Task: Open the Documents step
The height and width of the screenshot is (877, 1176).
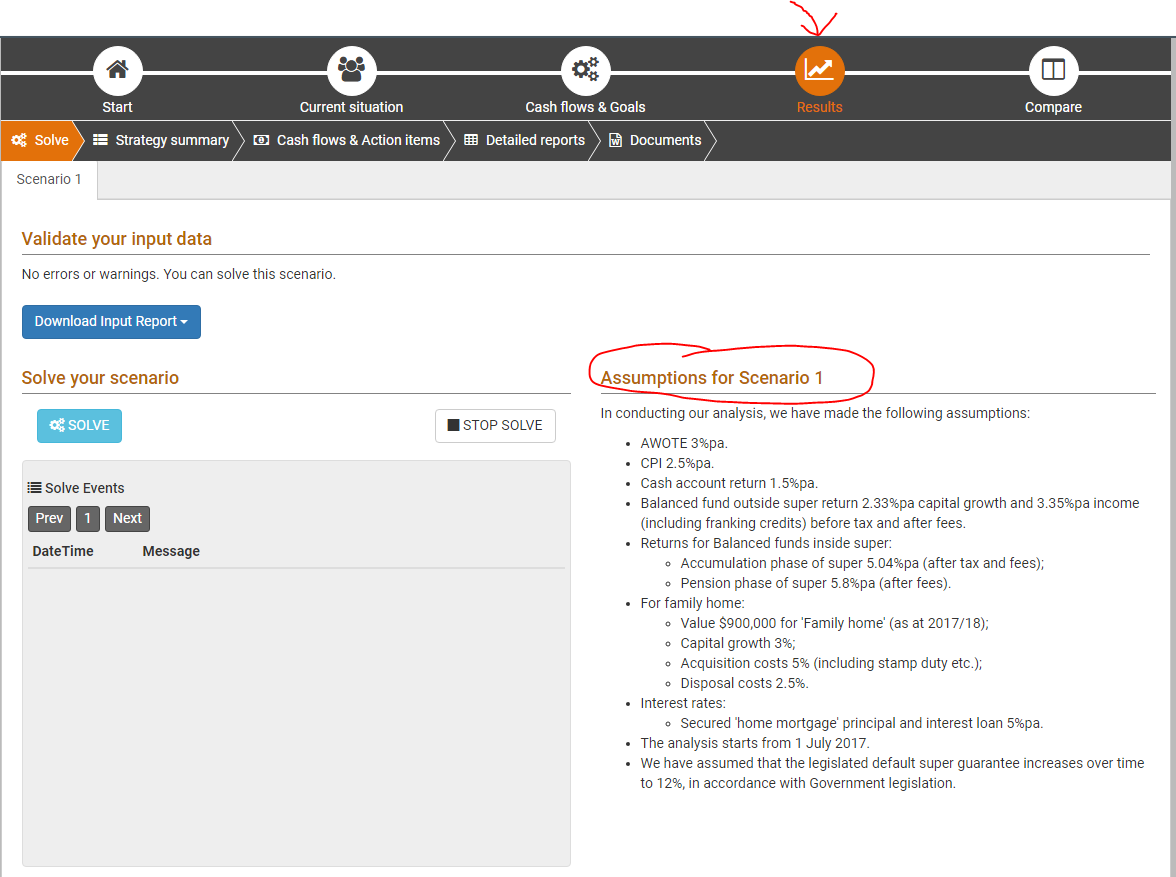Action: coord(656,141)
